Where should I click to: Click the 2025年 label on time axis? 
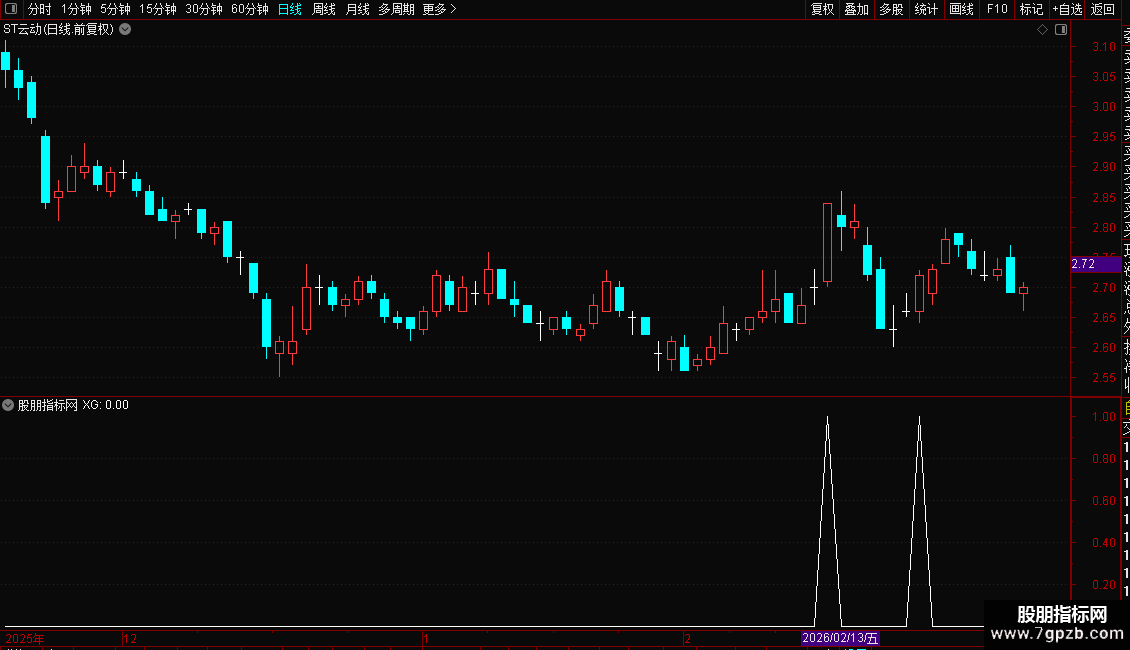pyautogui.click(x=25, y=638)
